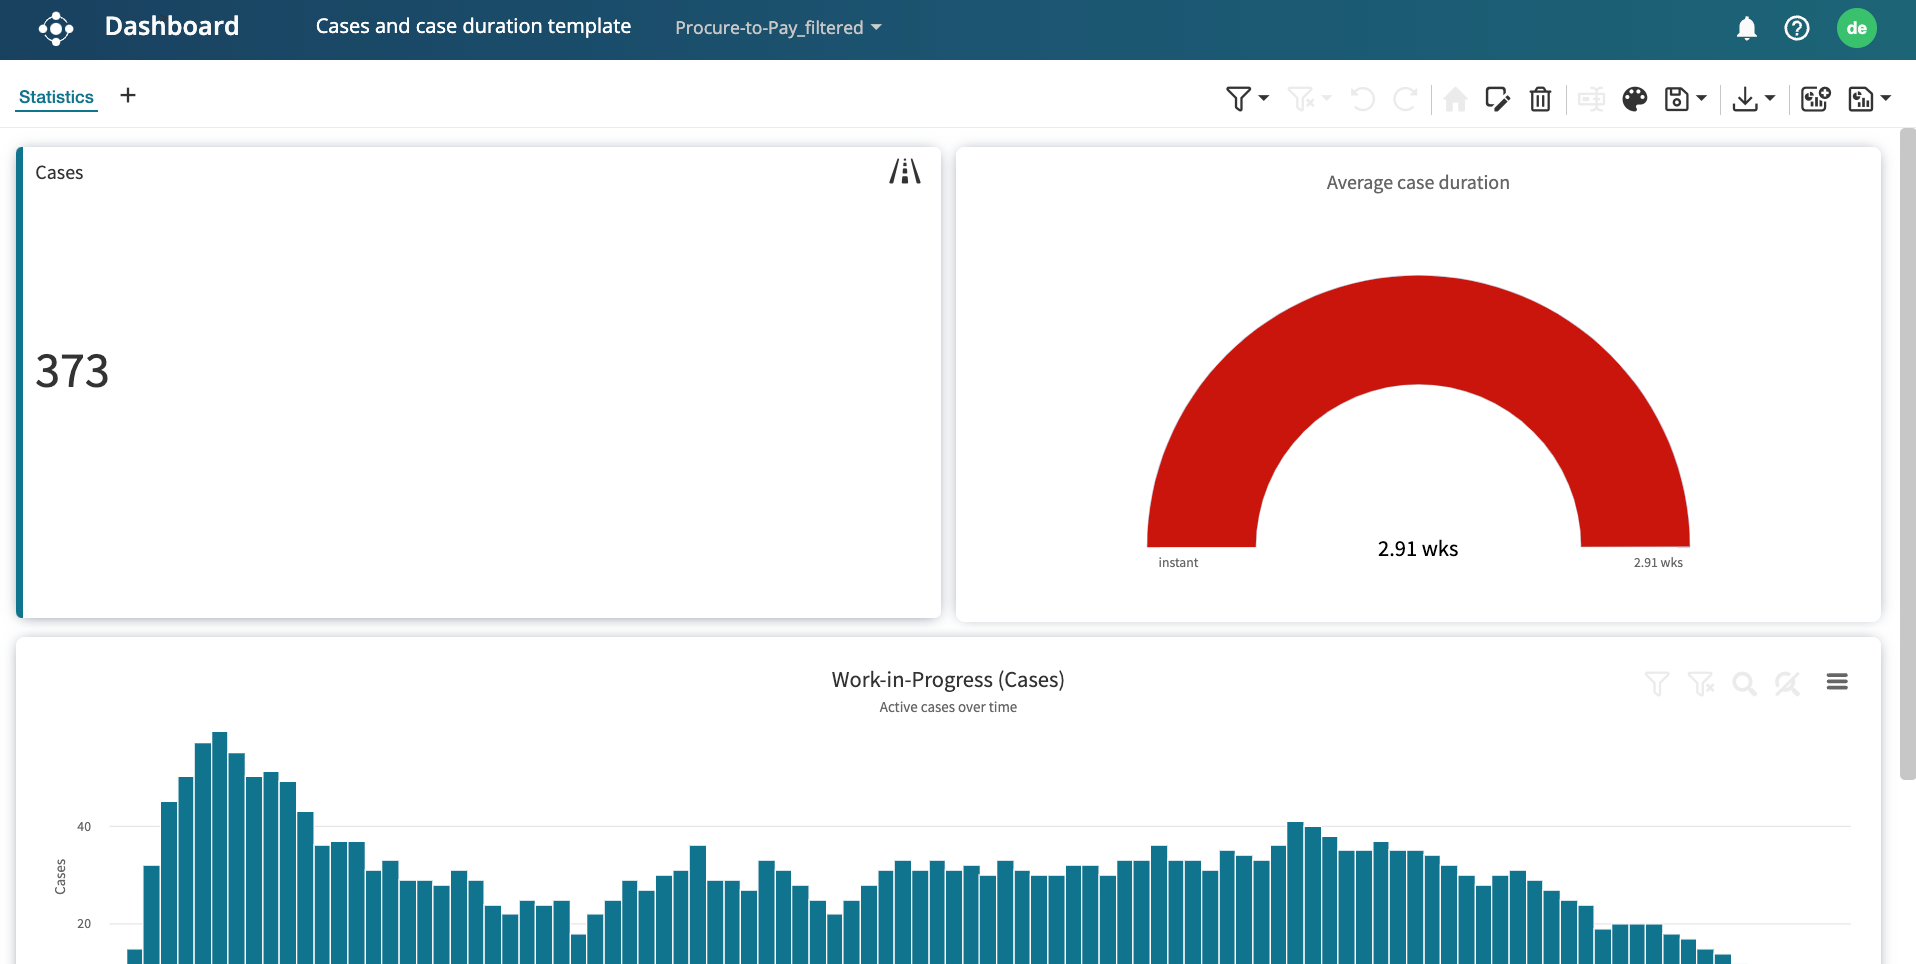Viewport: 1916px width, 964px height.
Task: Open the notifications bell
Action: tap(1747, 28)
